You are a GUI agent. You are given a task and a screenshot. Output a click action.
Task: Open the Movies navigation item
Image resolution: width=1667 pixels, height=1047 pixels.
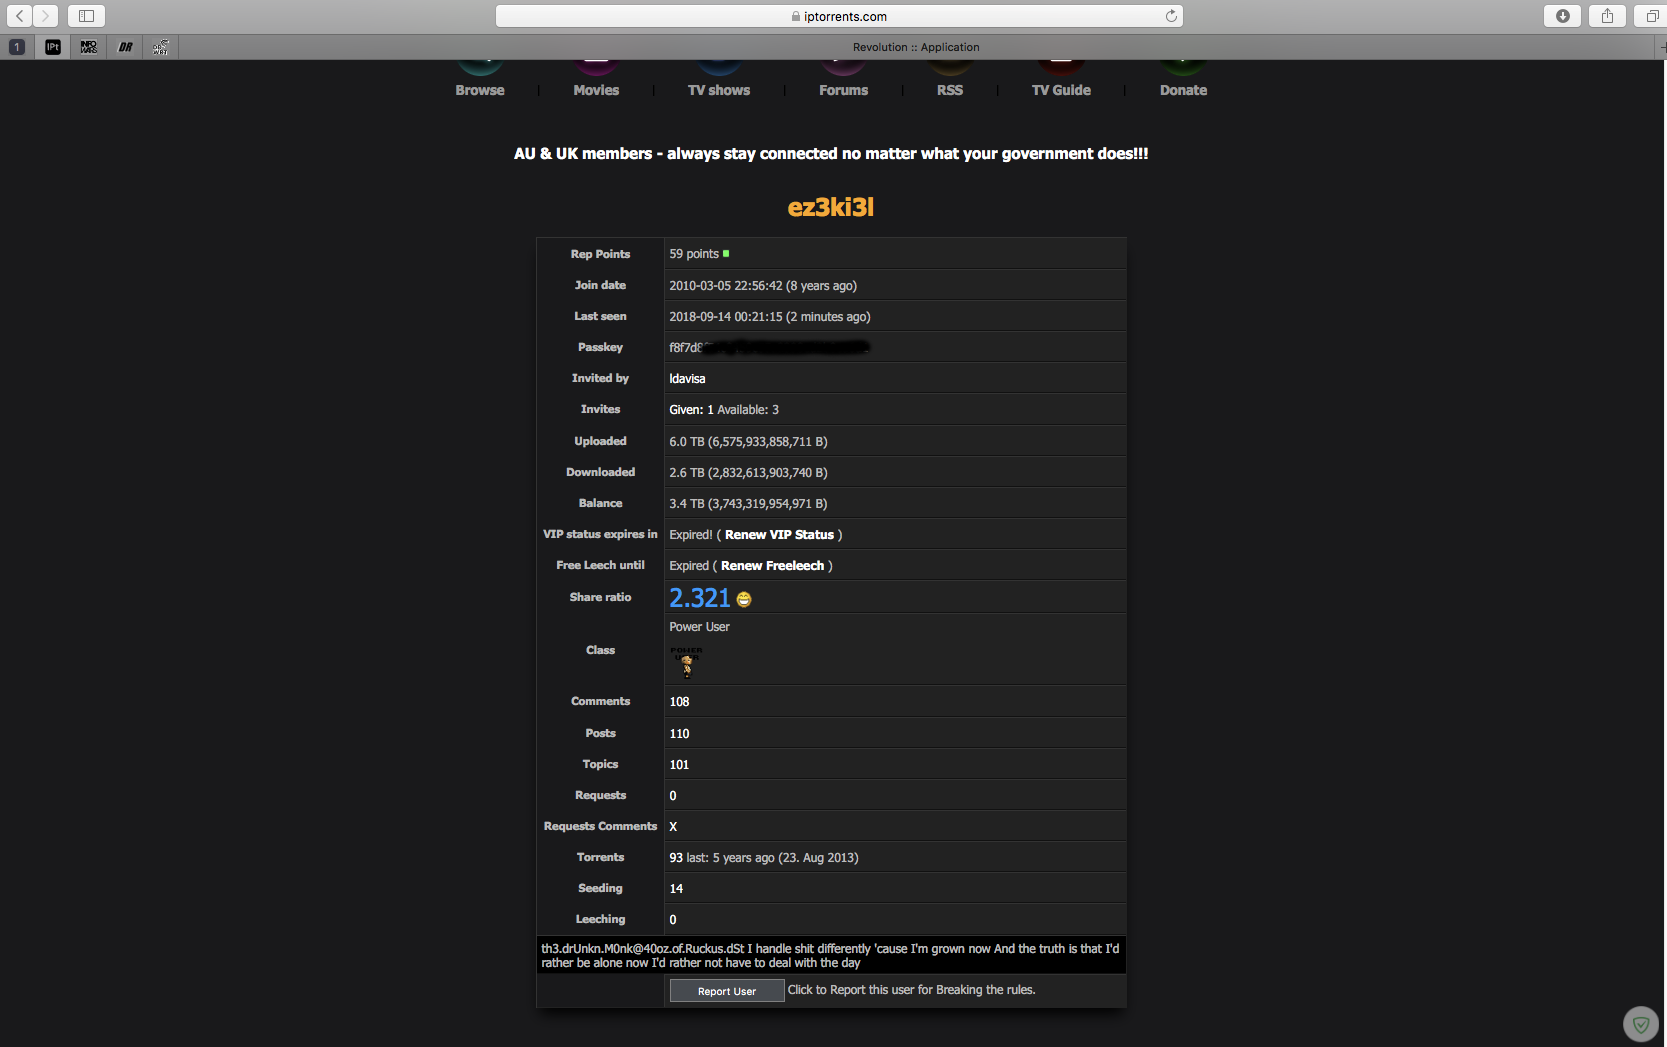coord(596,90)
